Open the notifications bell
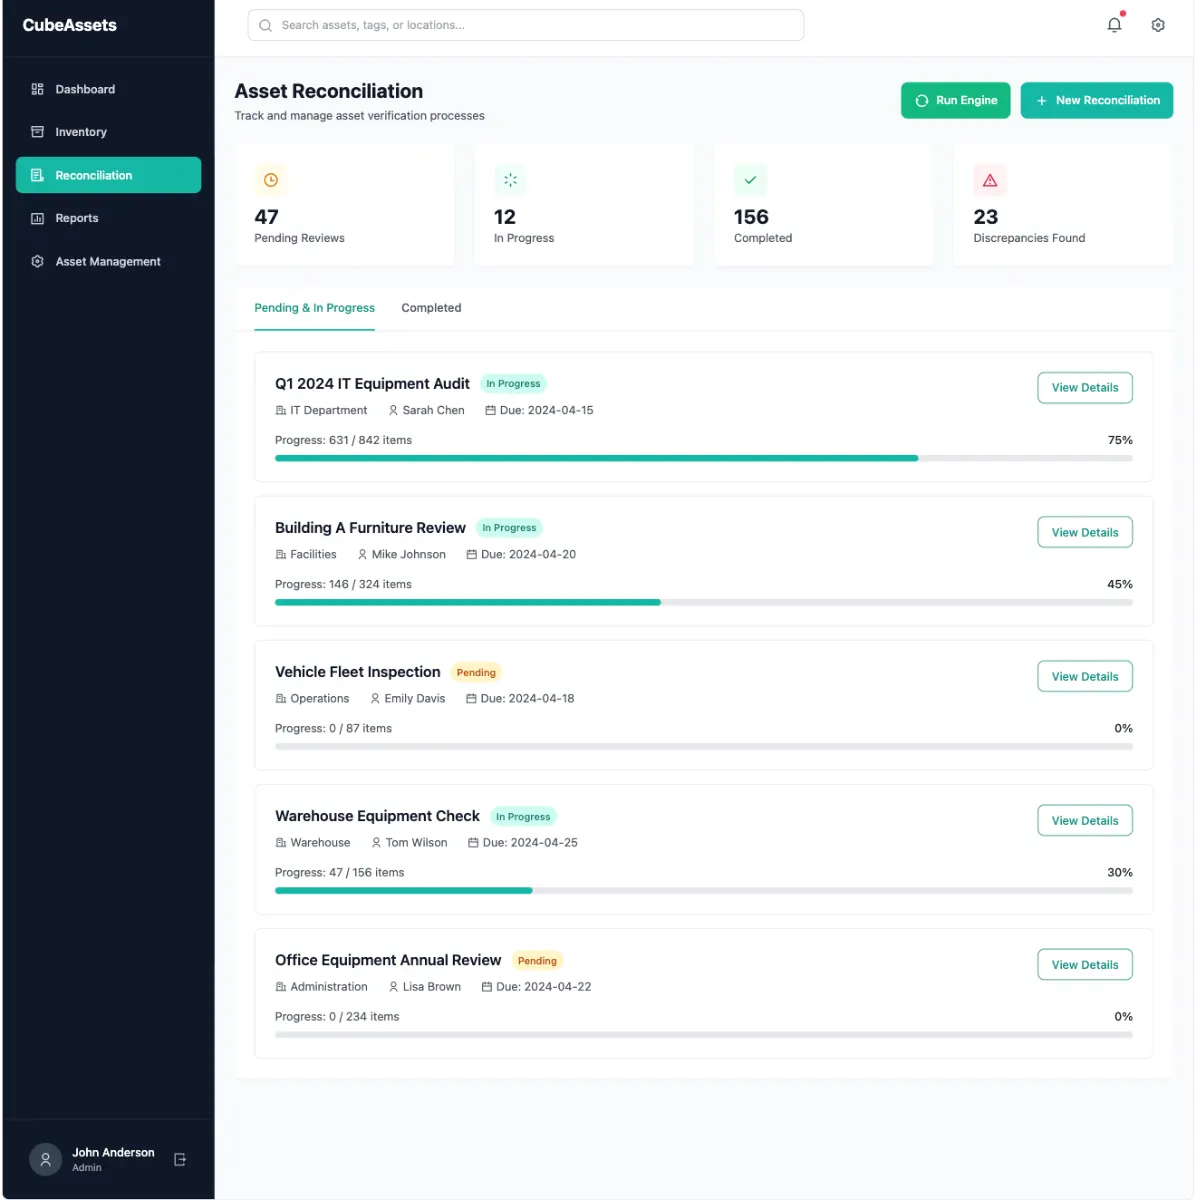Viewport: 1196px width, 1200px height. 1114,24
